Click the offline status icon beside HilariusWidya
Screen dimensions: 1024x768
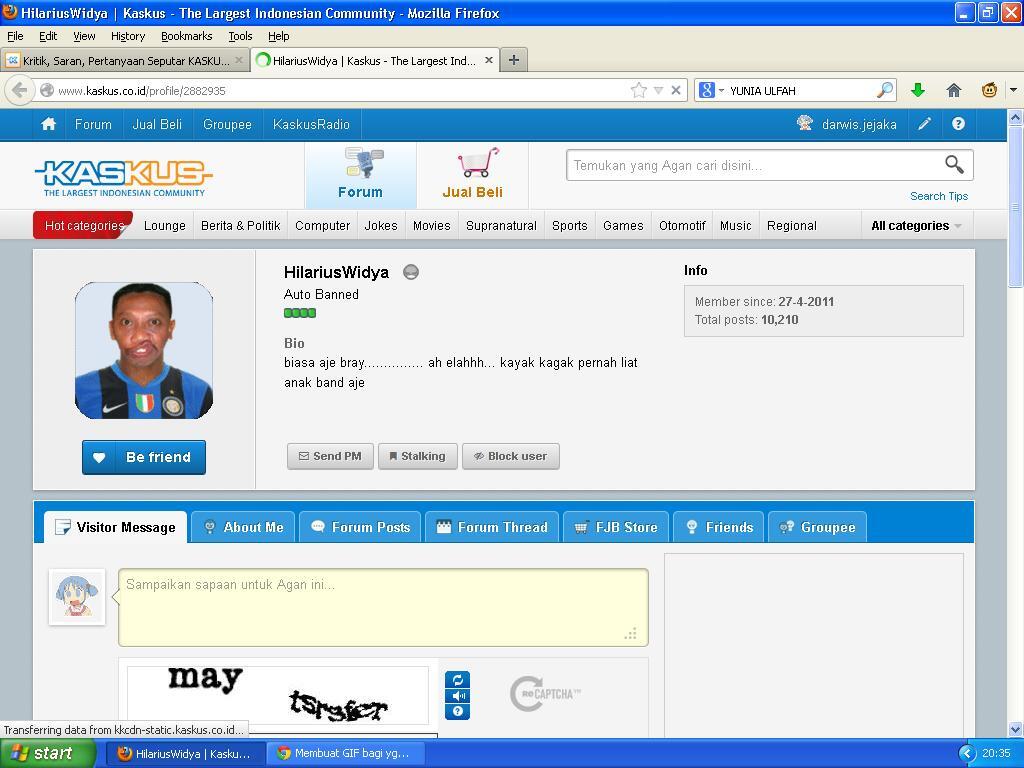click(411, 272)
